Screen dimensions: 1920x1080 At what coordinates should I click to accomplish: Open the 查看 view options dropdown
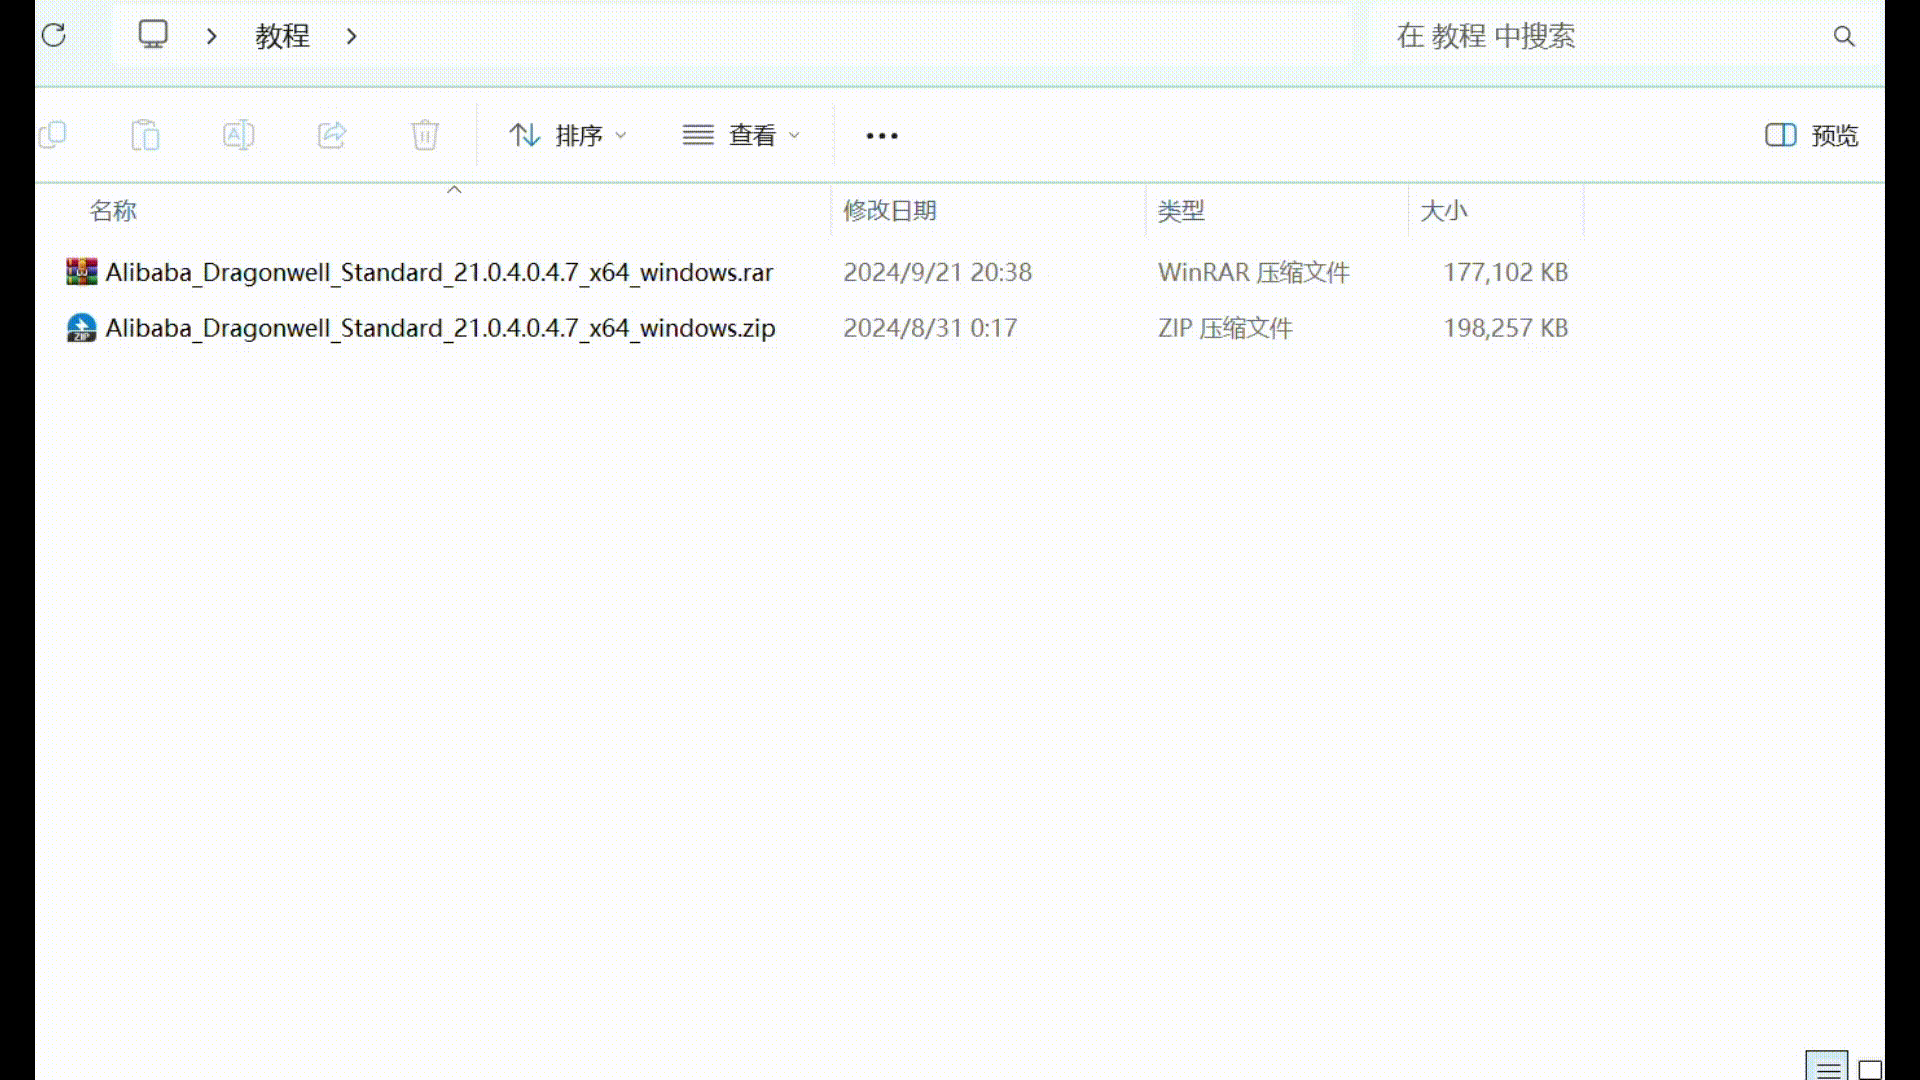coord(740,135)
